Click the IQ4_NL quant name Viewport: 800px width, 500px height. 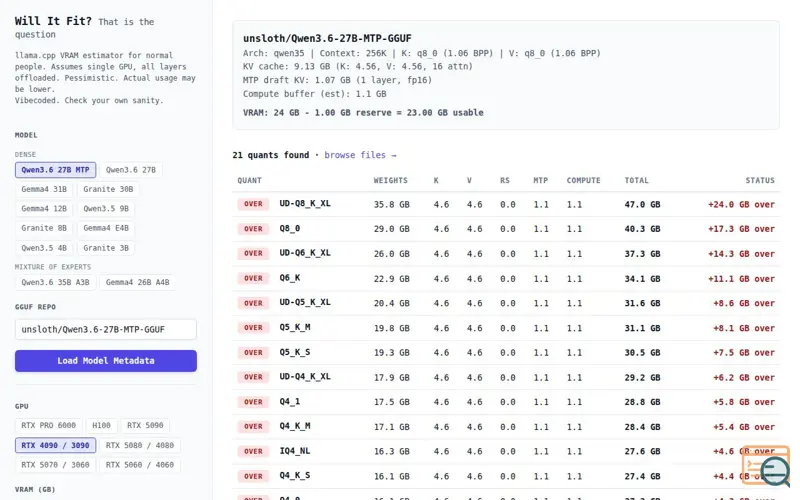pos(294,451)
